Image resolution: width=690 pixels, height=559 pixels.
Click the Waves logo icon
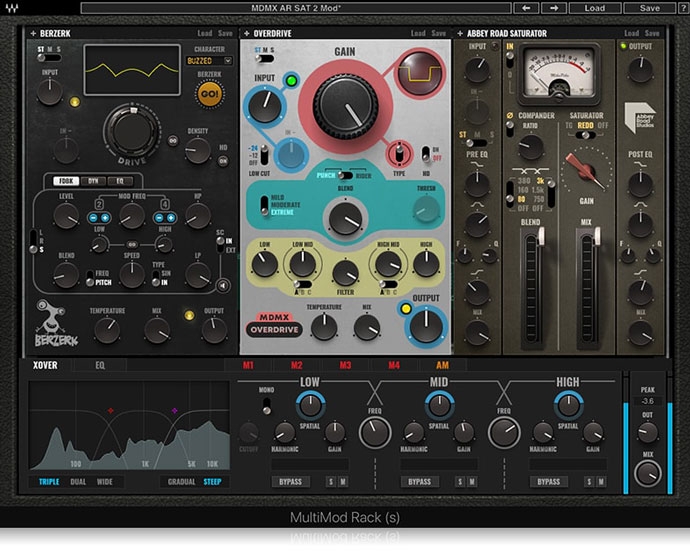pos(10,8)
